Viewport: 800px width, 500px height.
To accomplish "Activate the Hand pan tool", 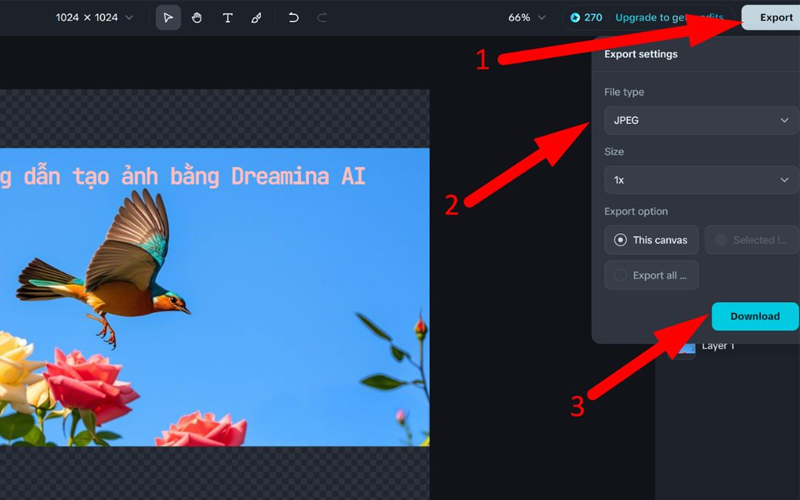I will [x=197, y=18].
